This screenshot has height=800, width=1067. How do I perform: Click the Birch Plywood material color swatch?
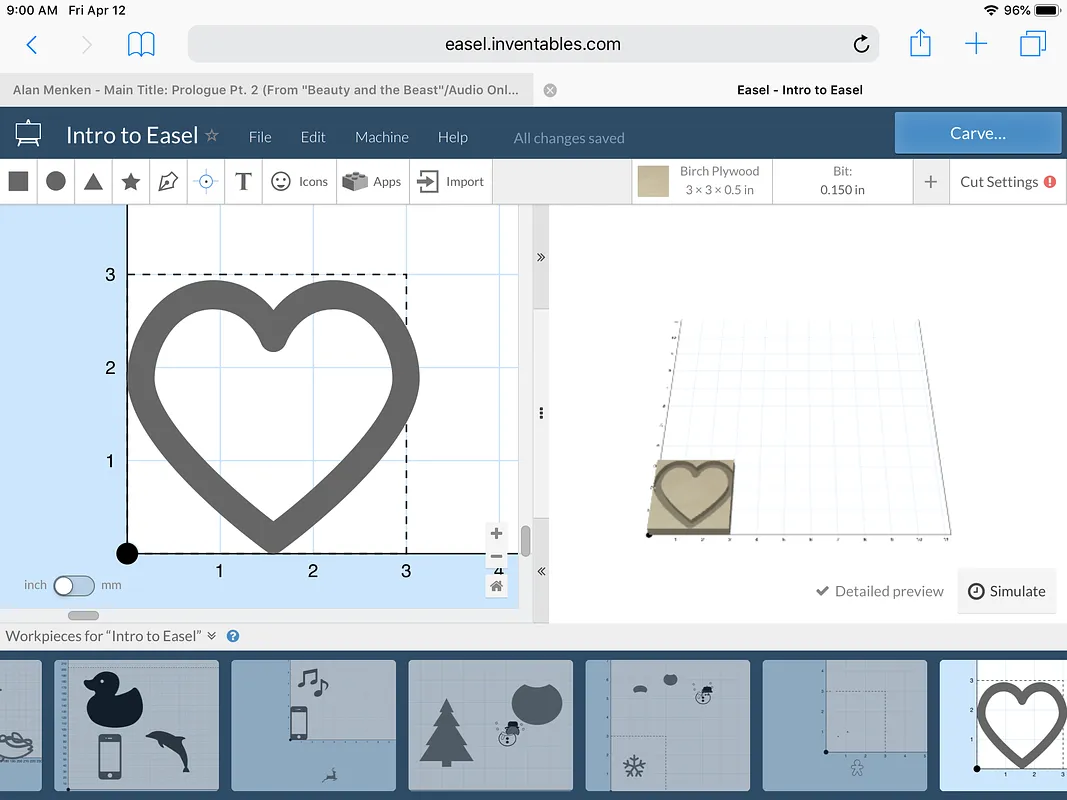coord(654,181)
